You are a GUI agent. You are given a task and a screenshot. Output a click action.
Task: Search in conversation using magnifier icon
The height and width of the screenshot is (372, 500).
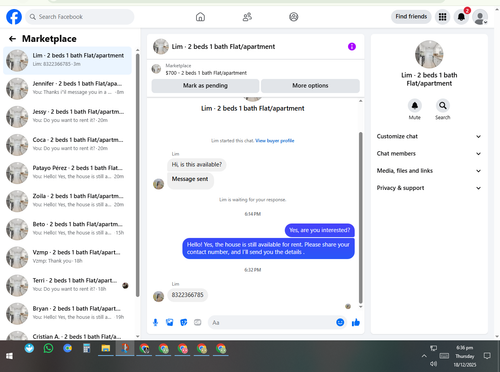443,106
